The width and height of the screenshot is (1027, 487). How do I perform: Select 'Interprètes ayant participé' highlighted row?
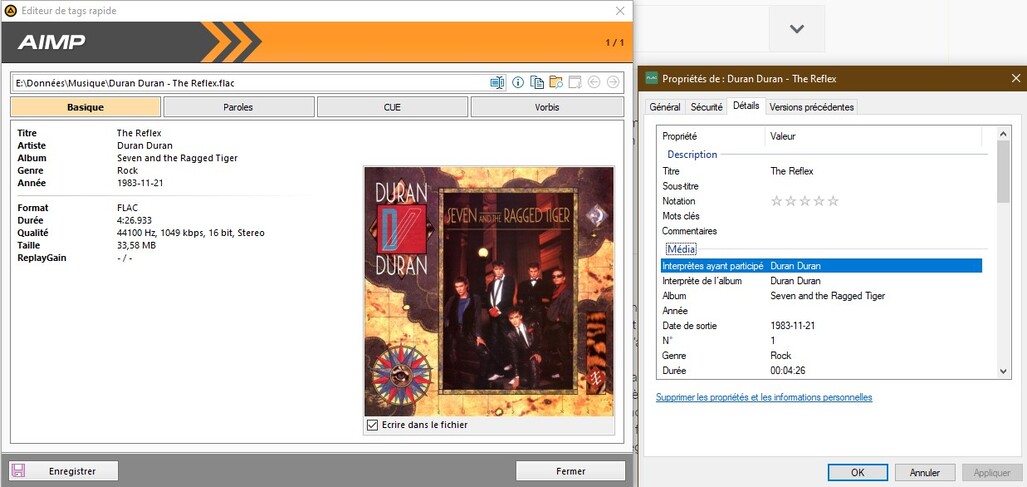coord(821,266)
